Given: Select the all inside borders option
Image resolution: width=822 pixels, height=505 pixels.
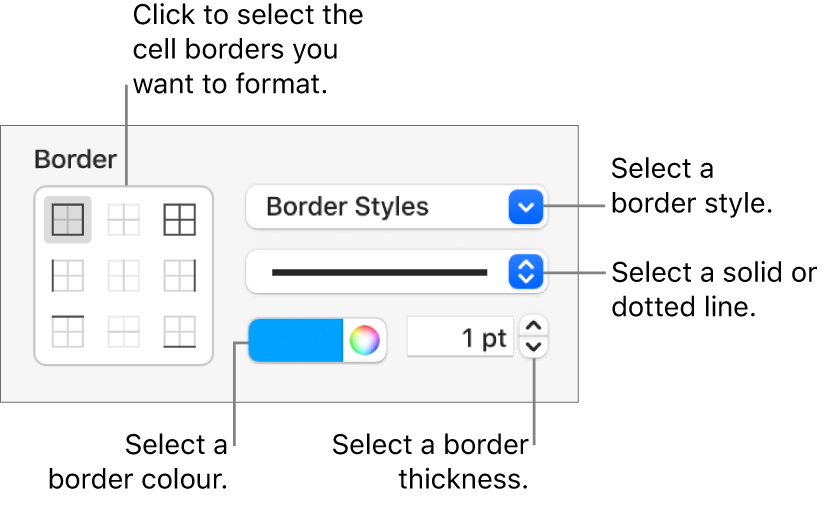Looking at the screenshot, I should coord(124,220).
